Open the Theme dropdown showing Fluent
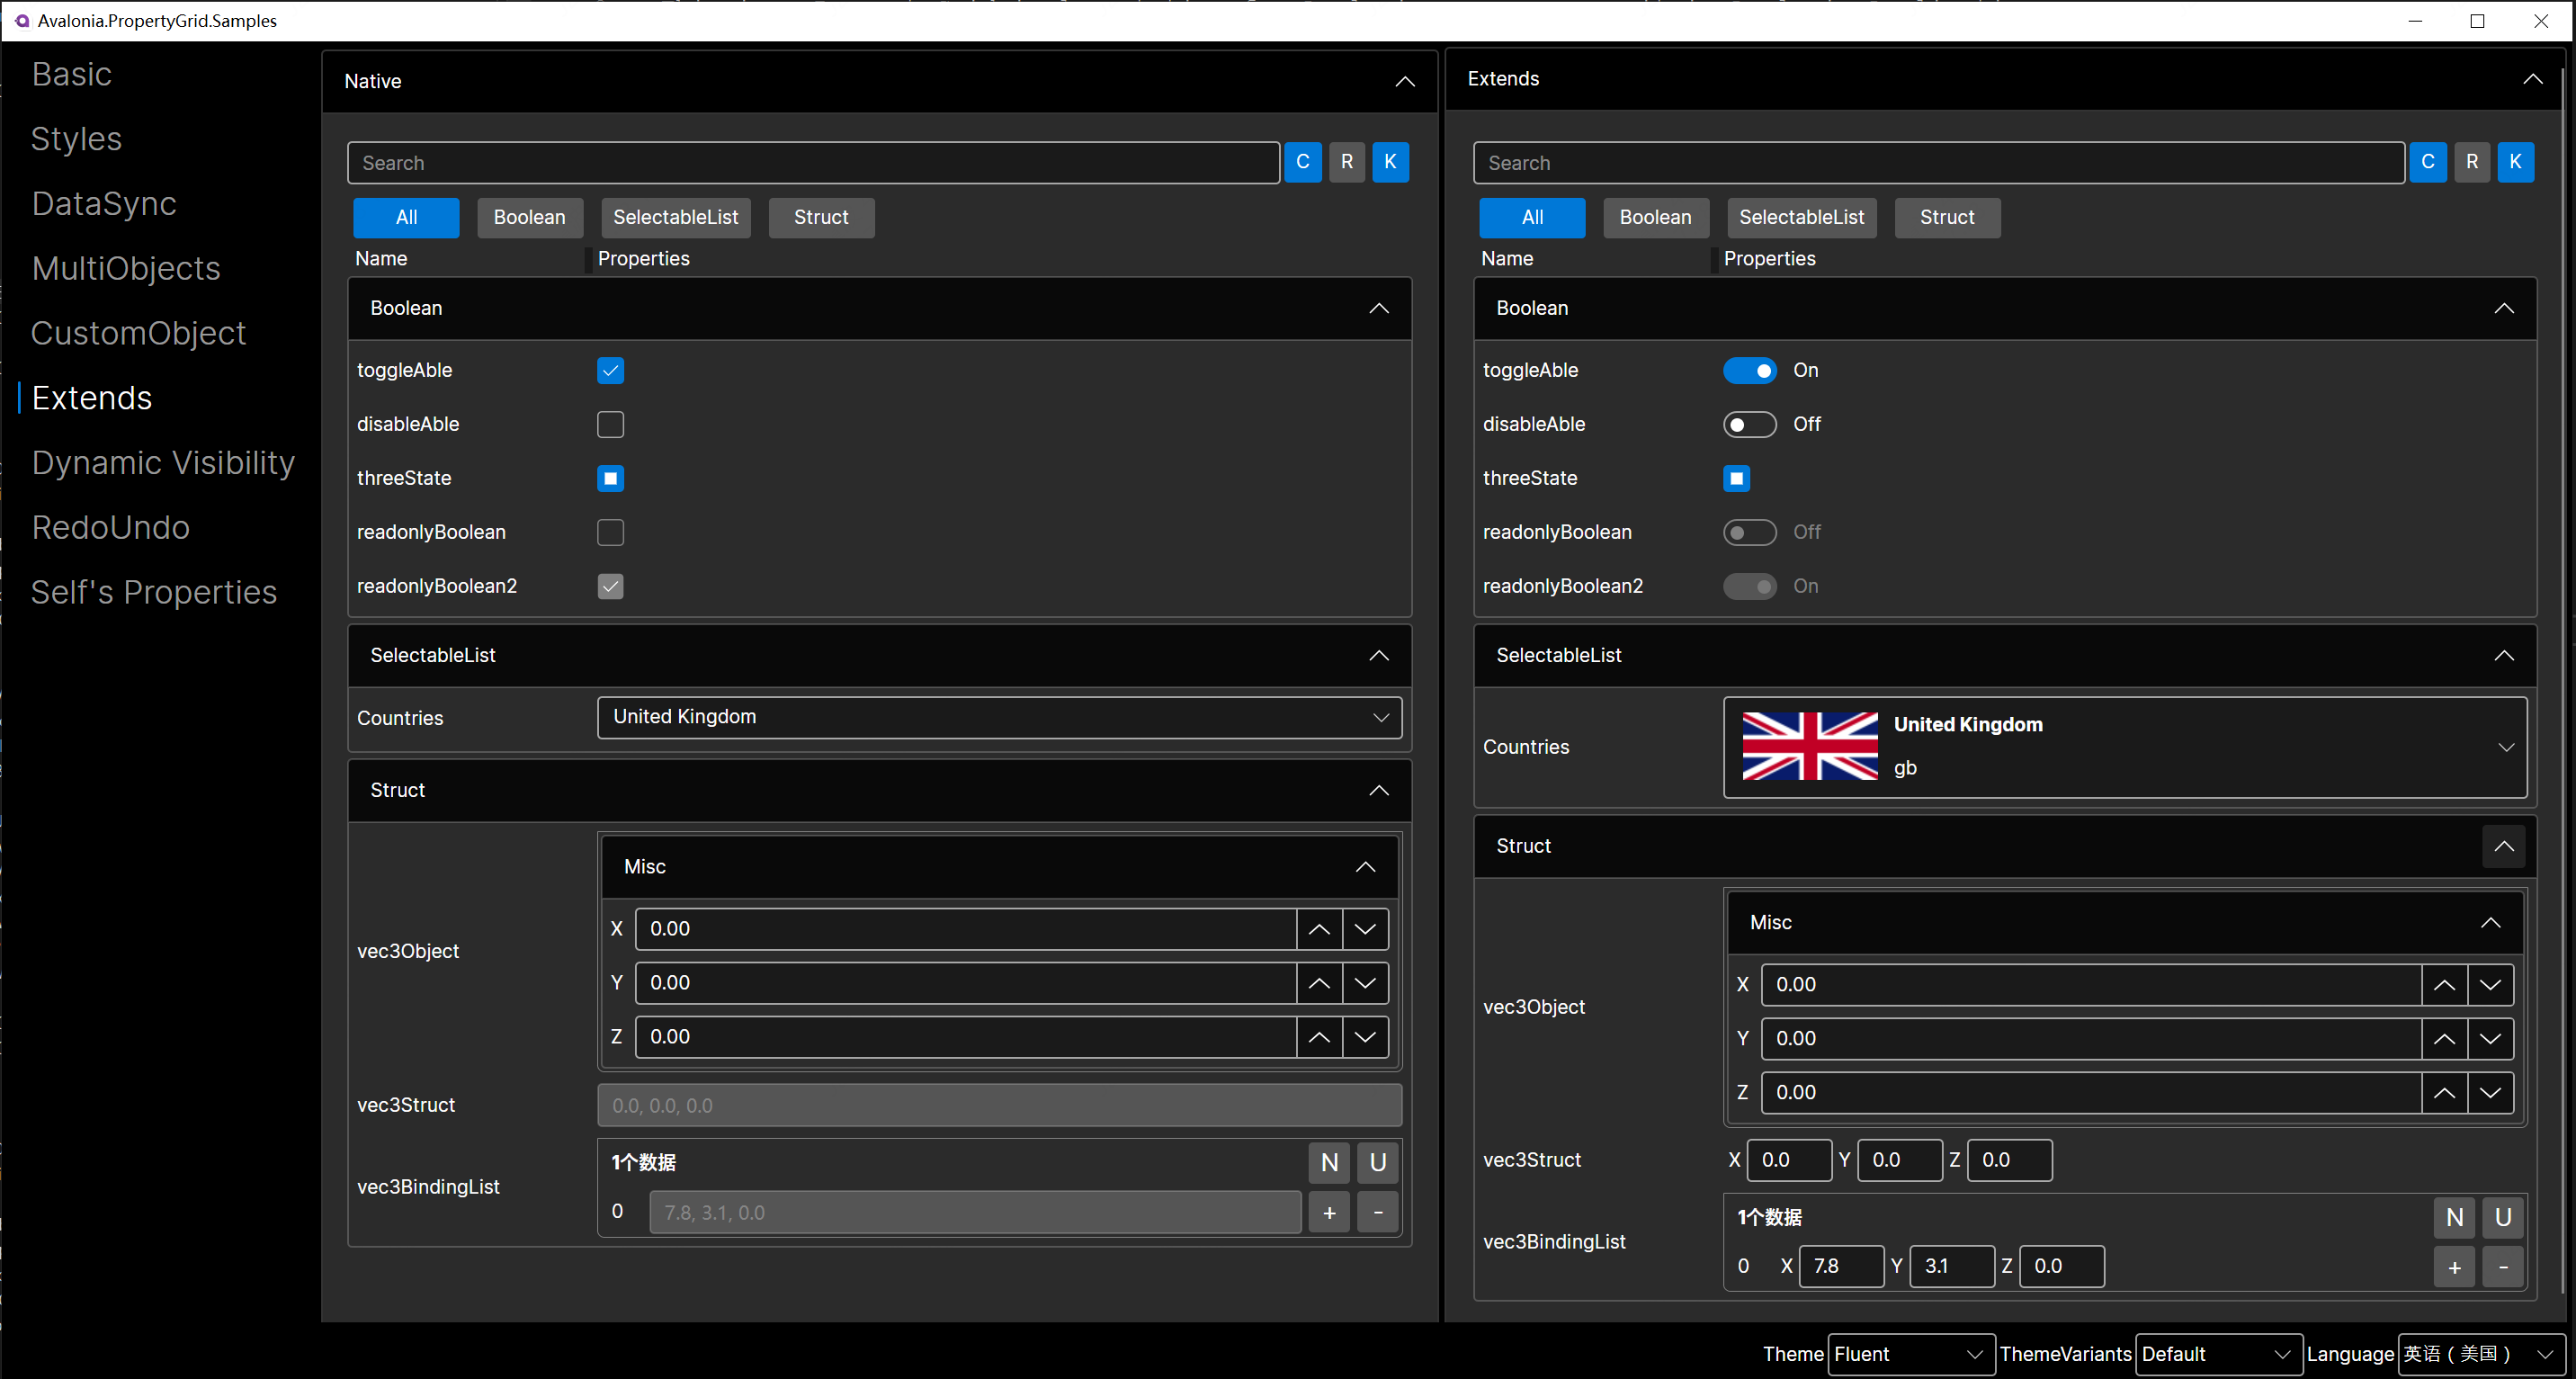This screenshot has width=2576, height=1379. [1910, 1353]
